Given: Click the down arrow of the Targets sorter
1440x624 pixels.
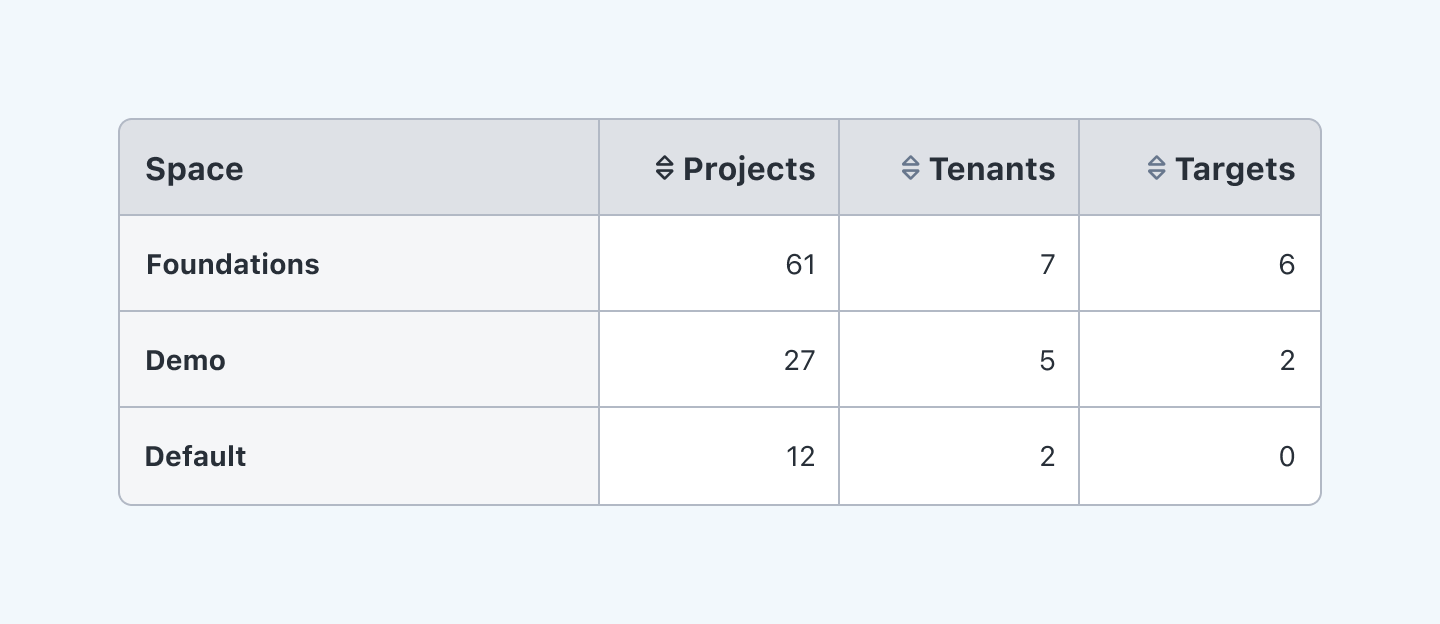Looking at the screenshot, I should coord(1156,174).
